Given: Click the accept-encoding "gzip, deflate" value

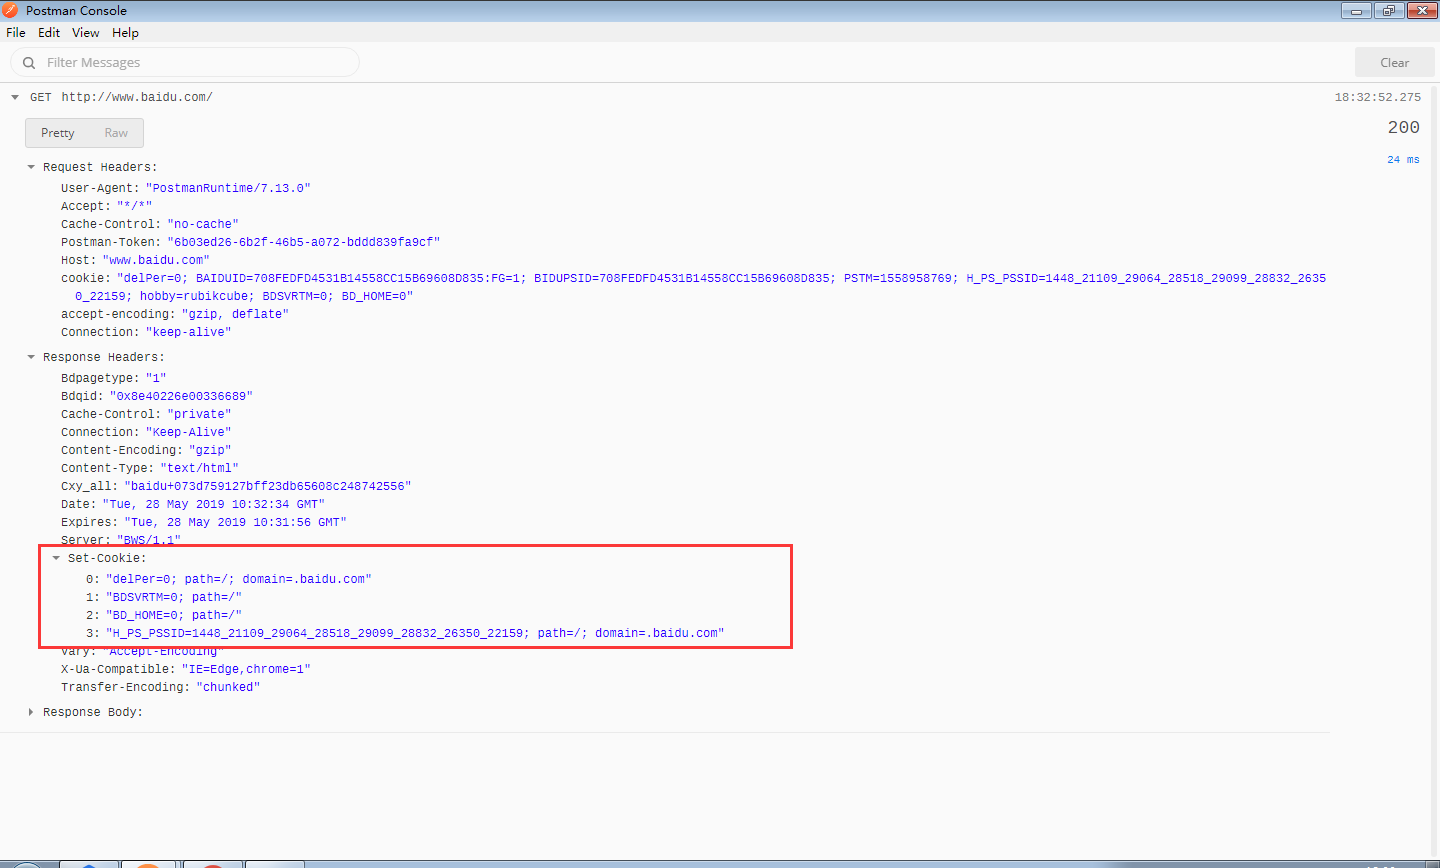Looking at the screenshot, I should coord(235,314).
